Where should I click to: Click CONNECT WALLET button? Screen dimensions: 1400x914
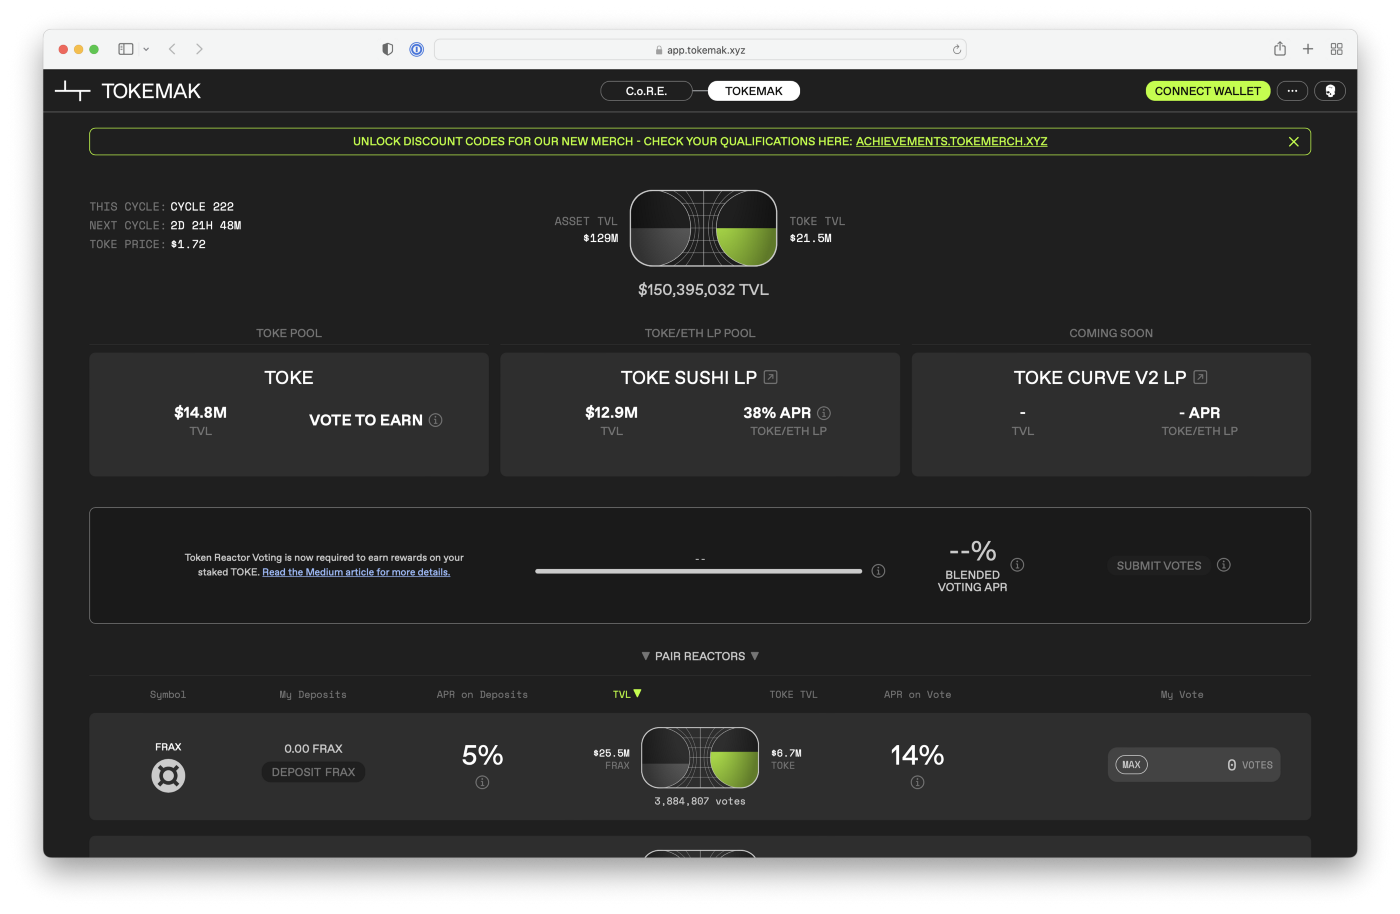point(1208,91)
